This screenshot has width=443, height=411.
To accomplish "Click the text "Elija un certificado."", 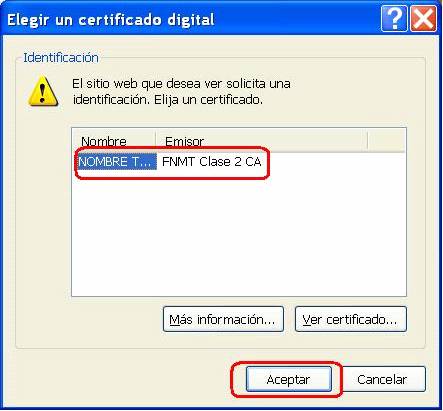I will [208, 100].
